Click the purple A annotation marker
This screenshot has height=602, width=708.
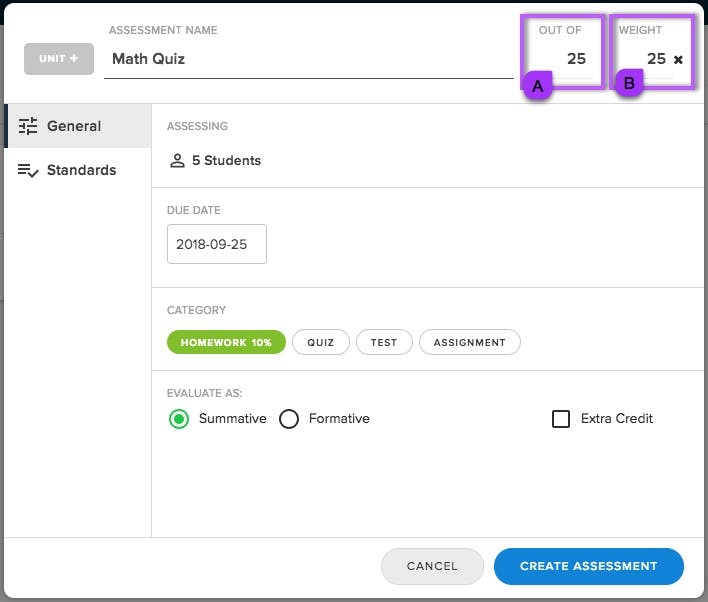point(537,86)
